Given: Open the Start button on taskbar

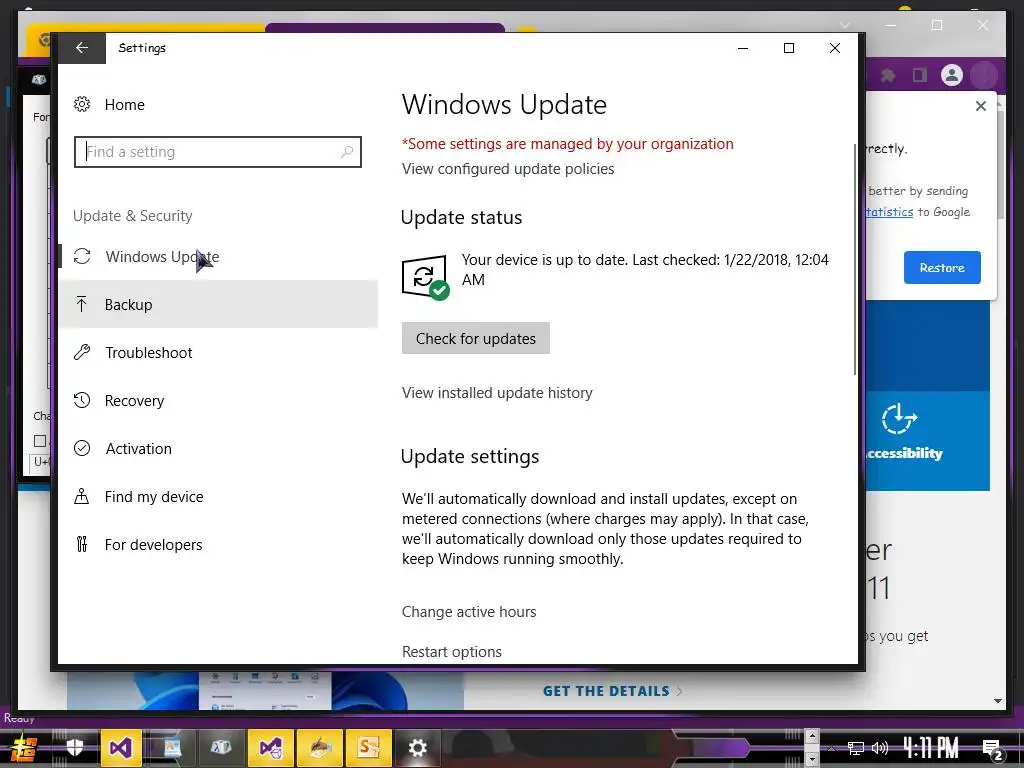Looking at the screenshot, I should 23,748.
